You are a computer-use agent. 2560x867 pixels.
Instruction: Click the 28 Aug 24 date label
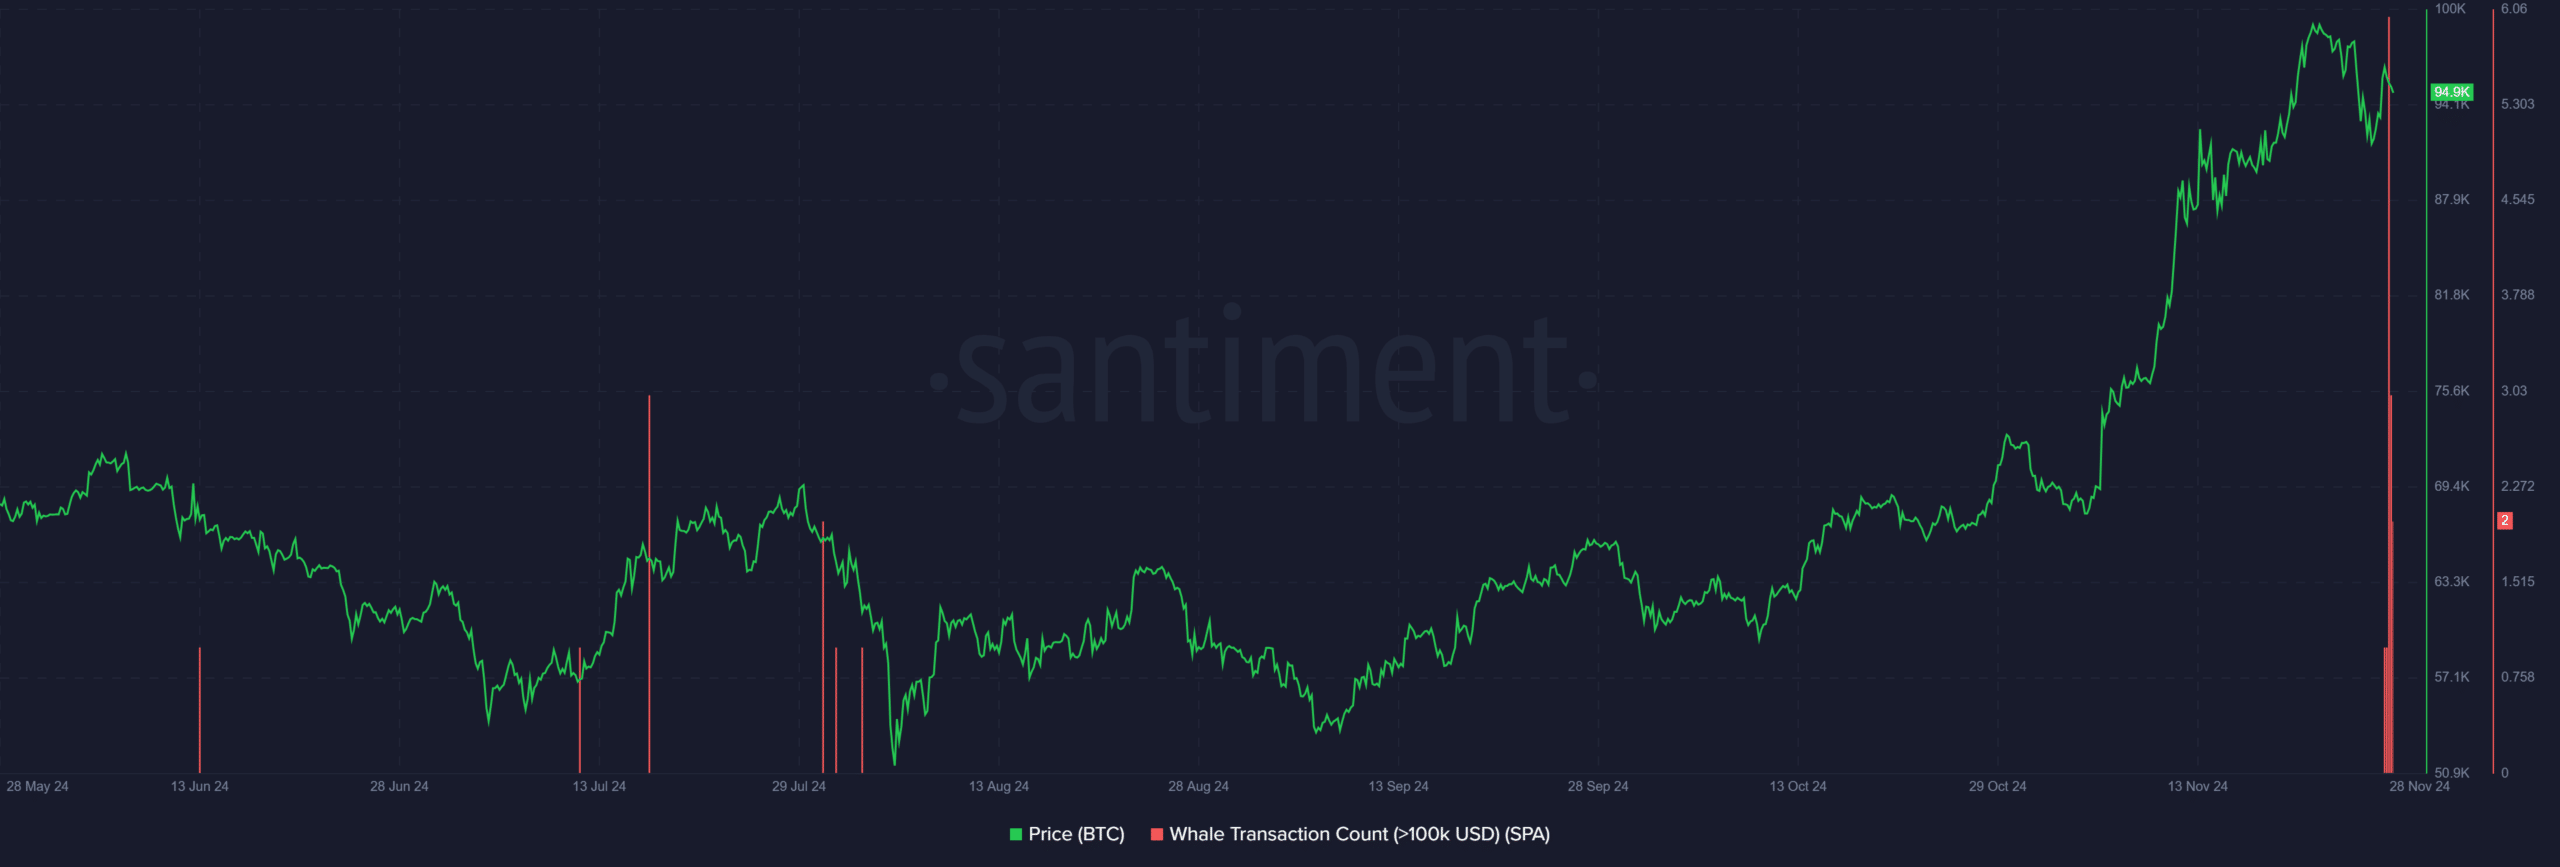point(1198,786)
